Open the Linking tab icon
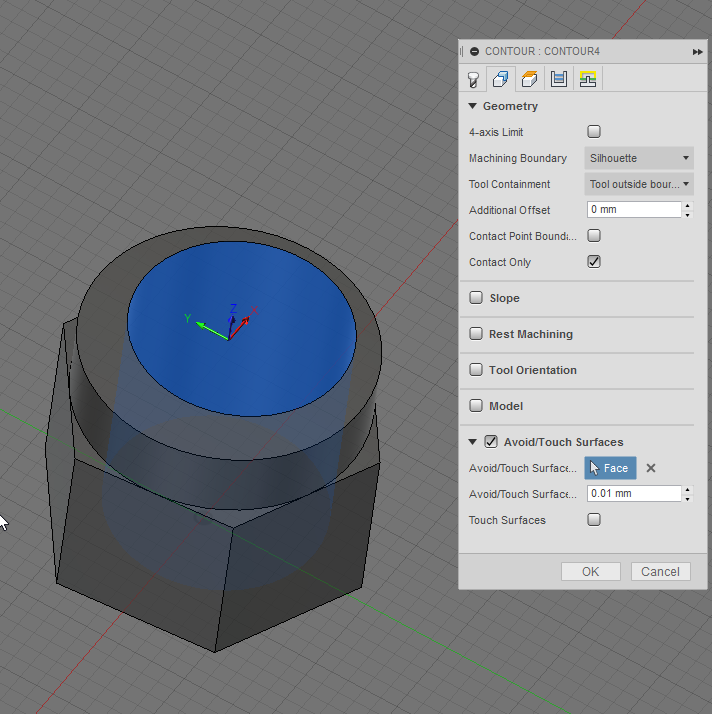 [588, 79]
